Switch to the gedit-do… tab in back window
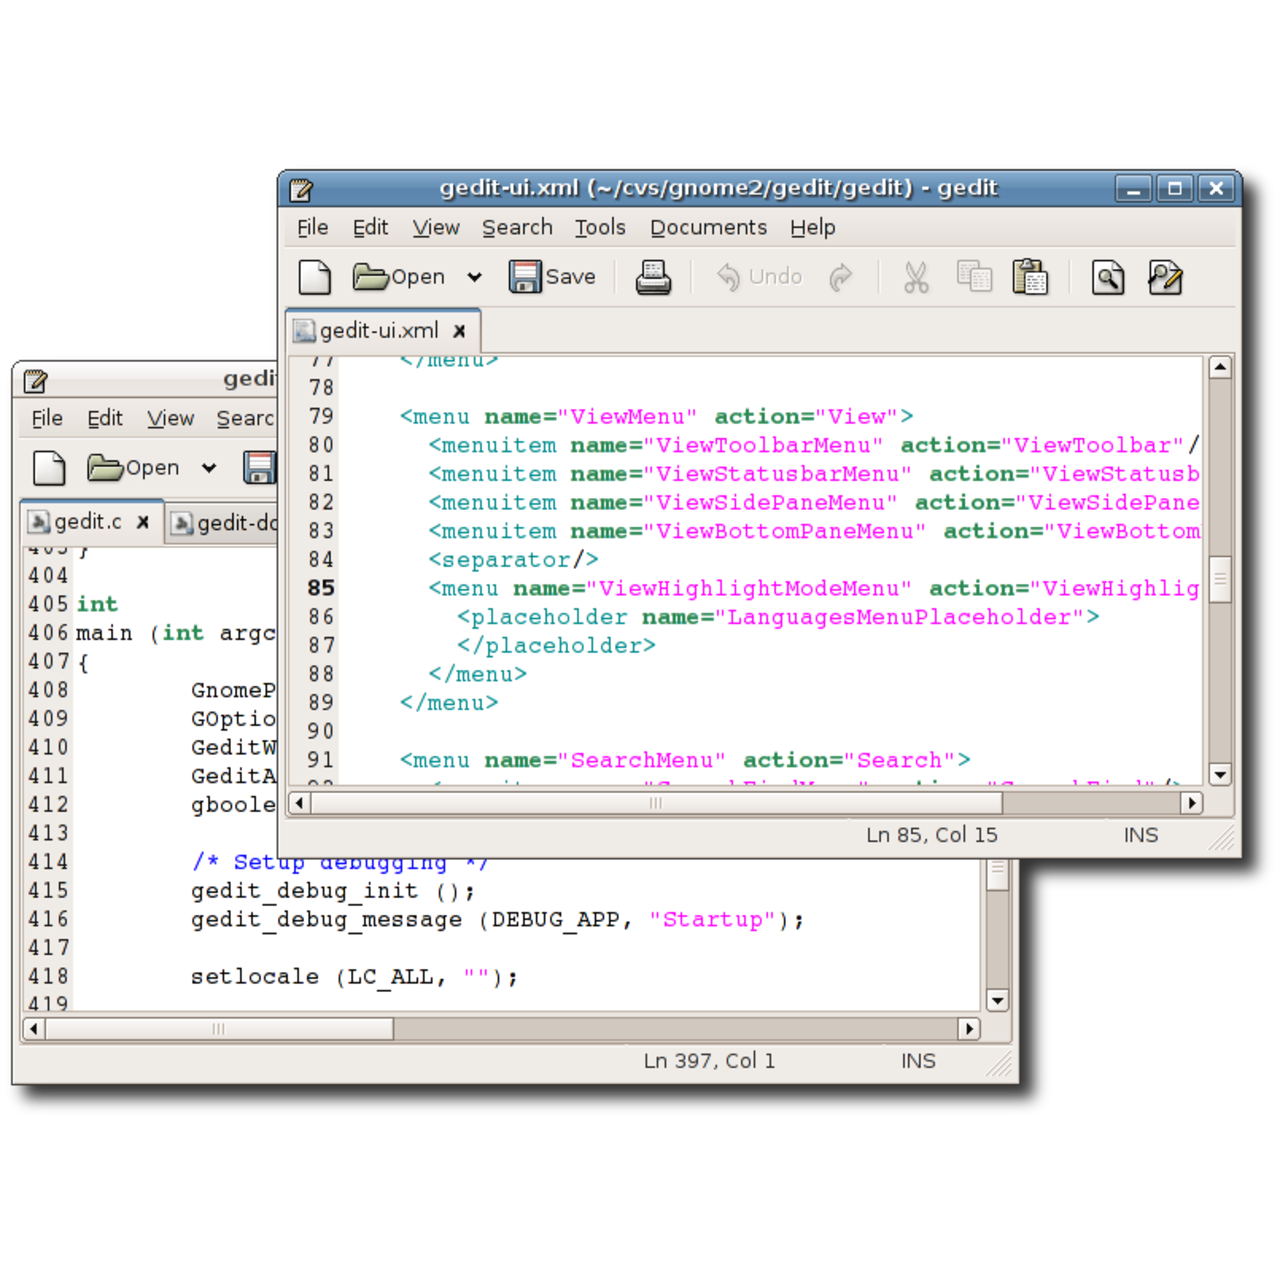This screenshot has width=1280, height=1280. point(223,523)
